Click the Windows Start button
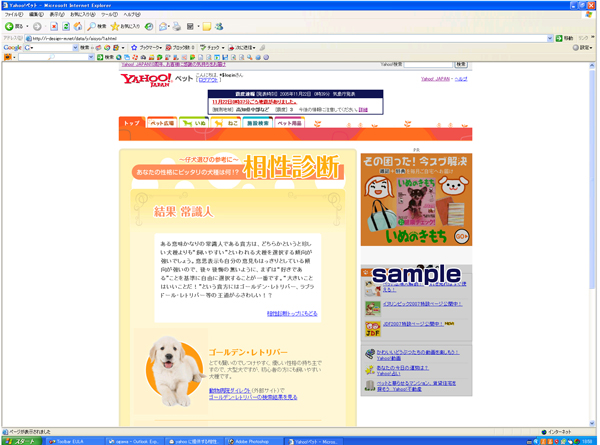Screen dimensions: 600x445 click(24, 439)
